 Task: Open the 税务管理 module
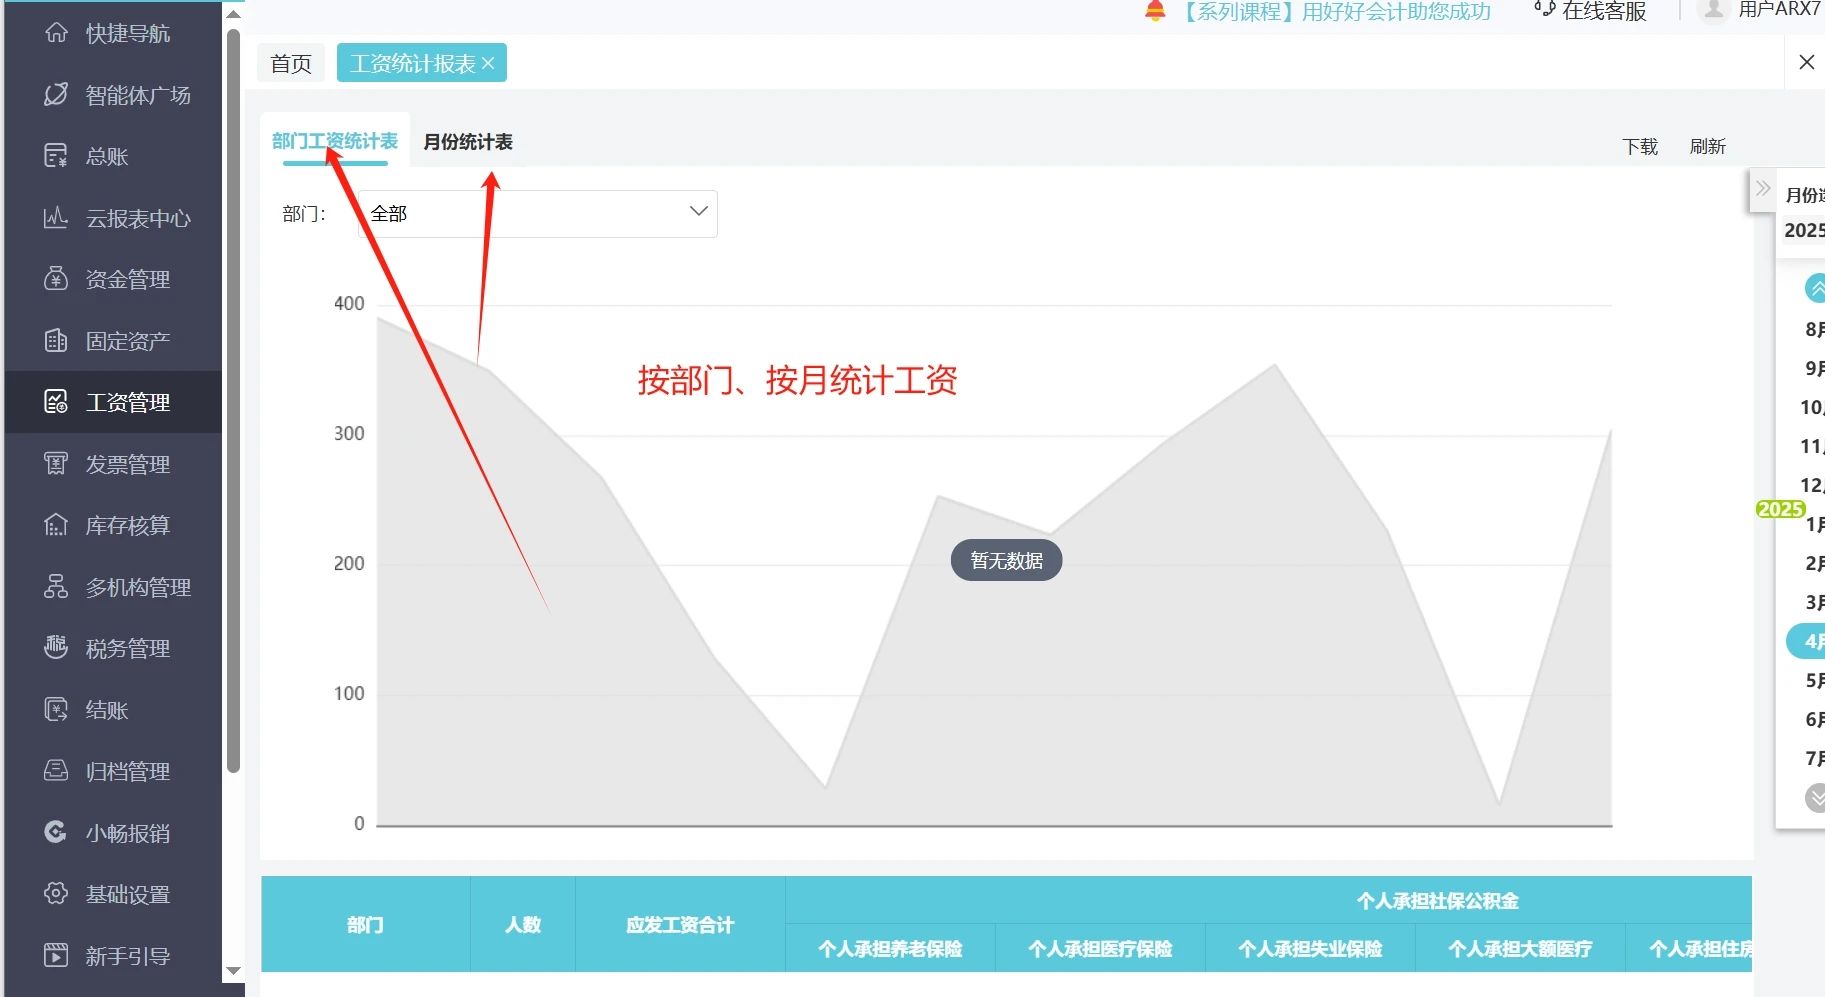pos(126,647)
